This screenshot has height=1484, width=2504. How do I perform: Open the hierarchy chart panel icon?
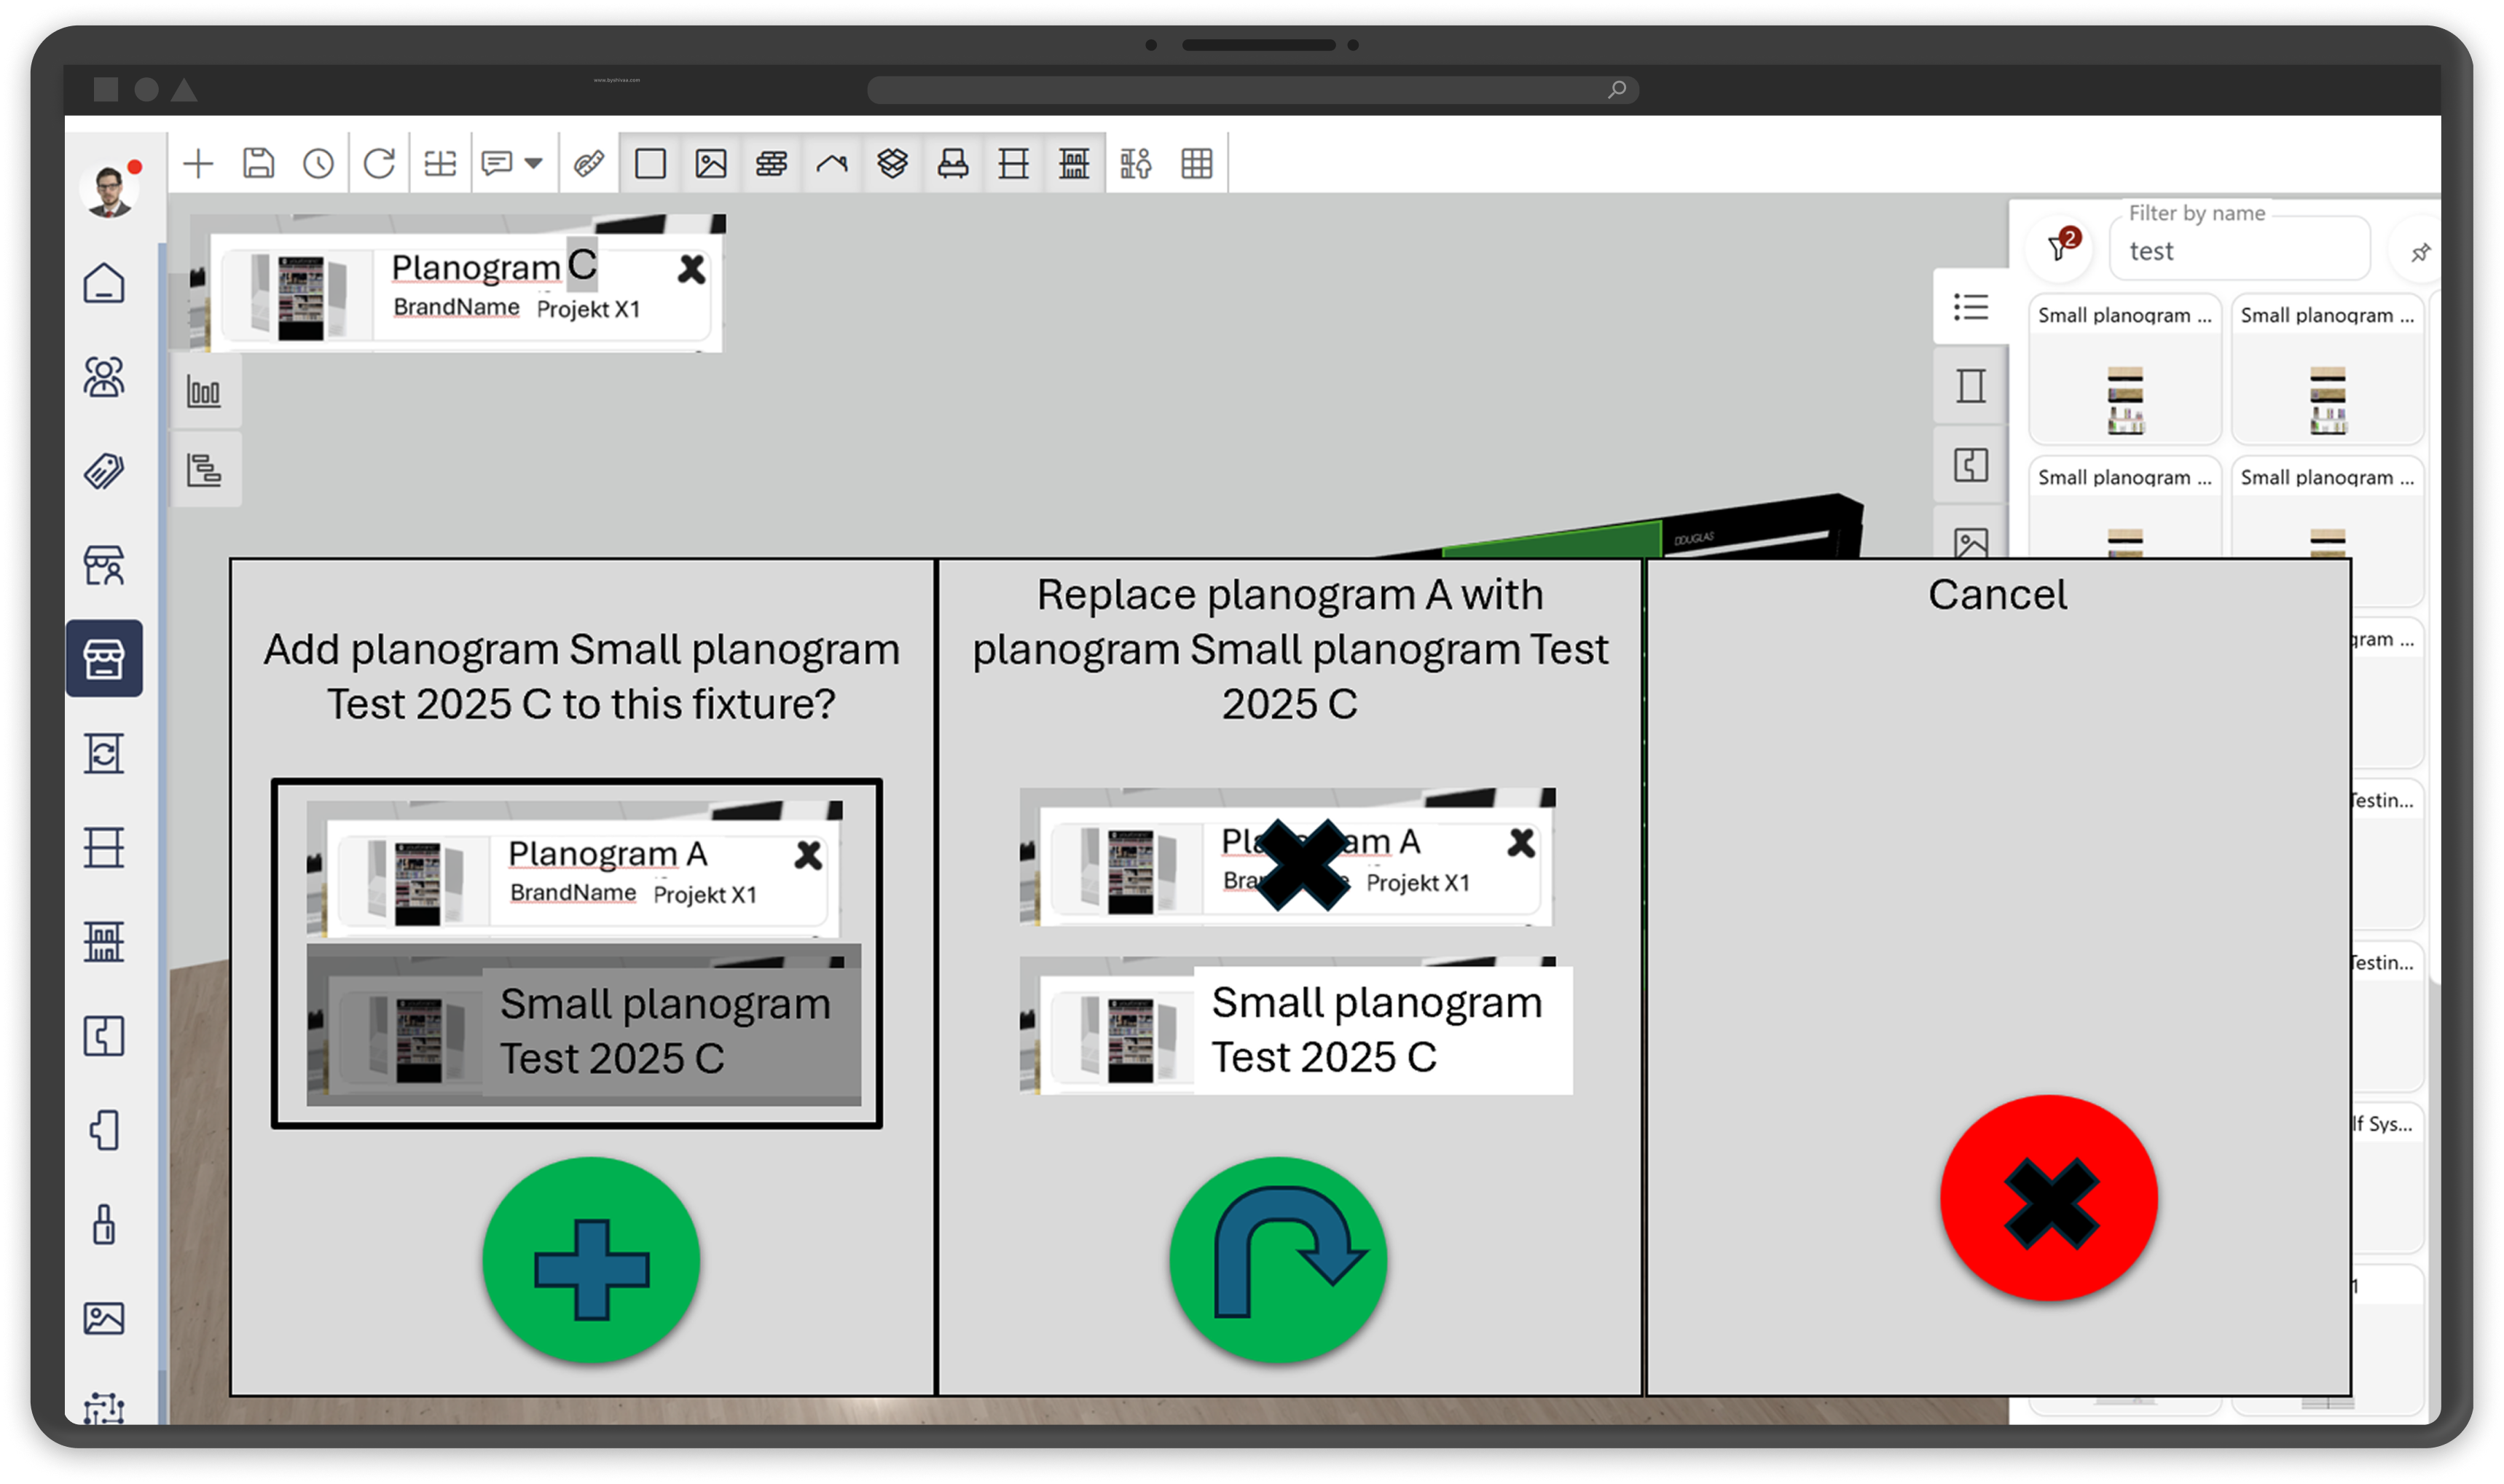[204, 469]
